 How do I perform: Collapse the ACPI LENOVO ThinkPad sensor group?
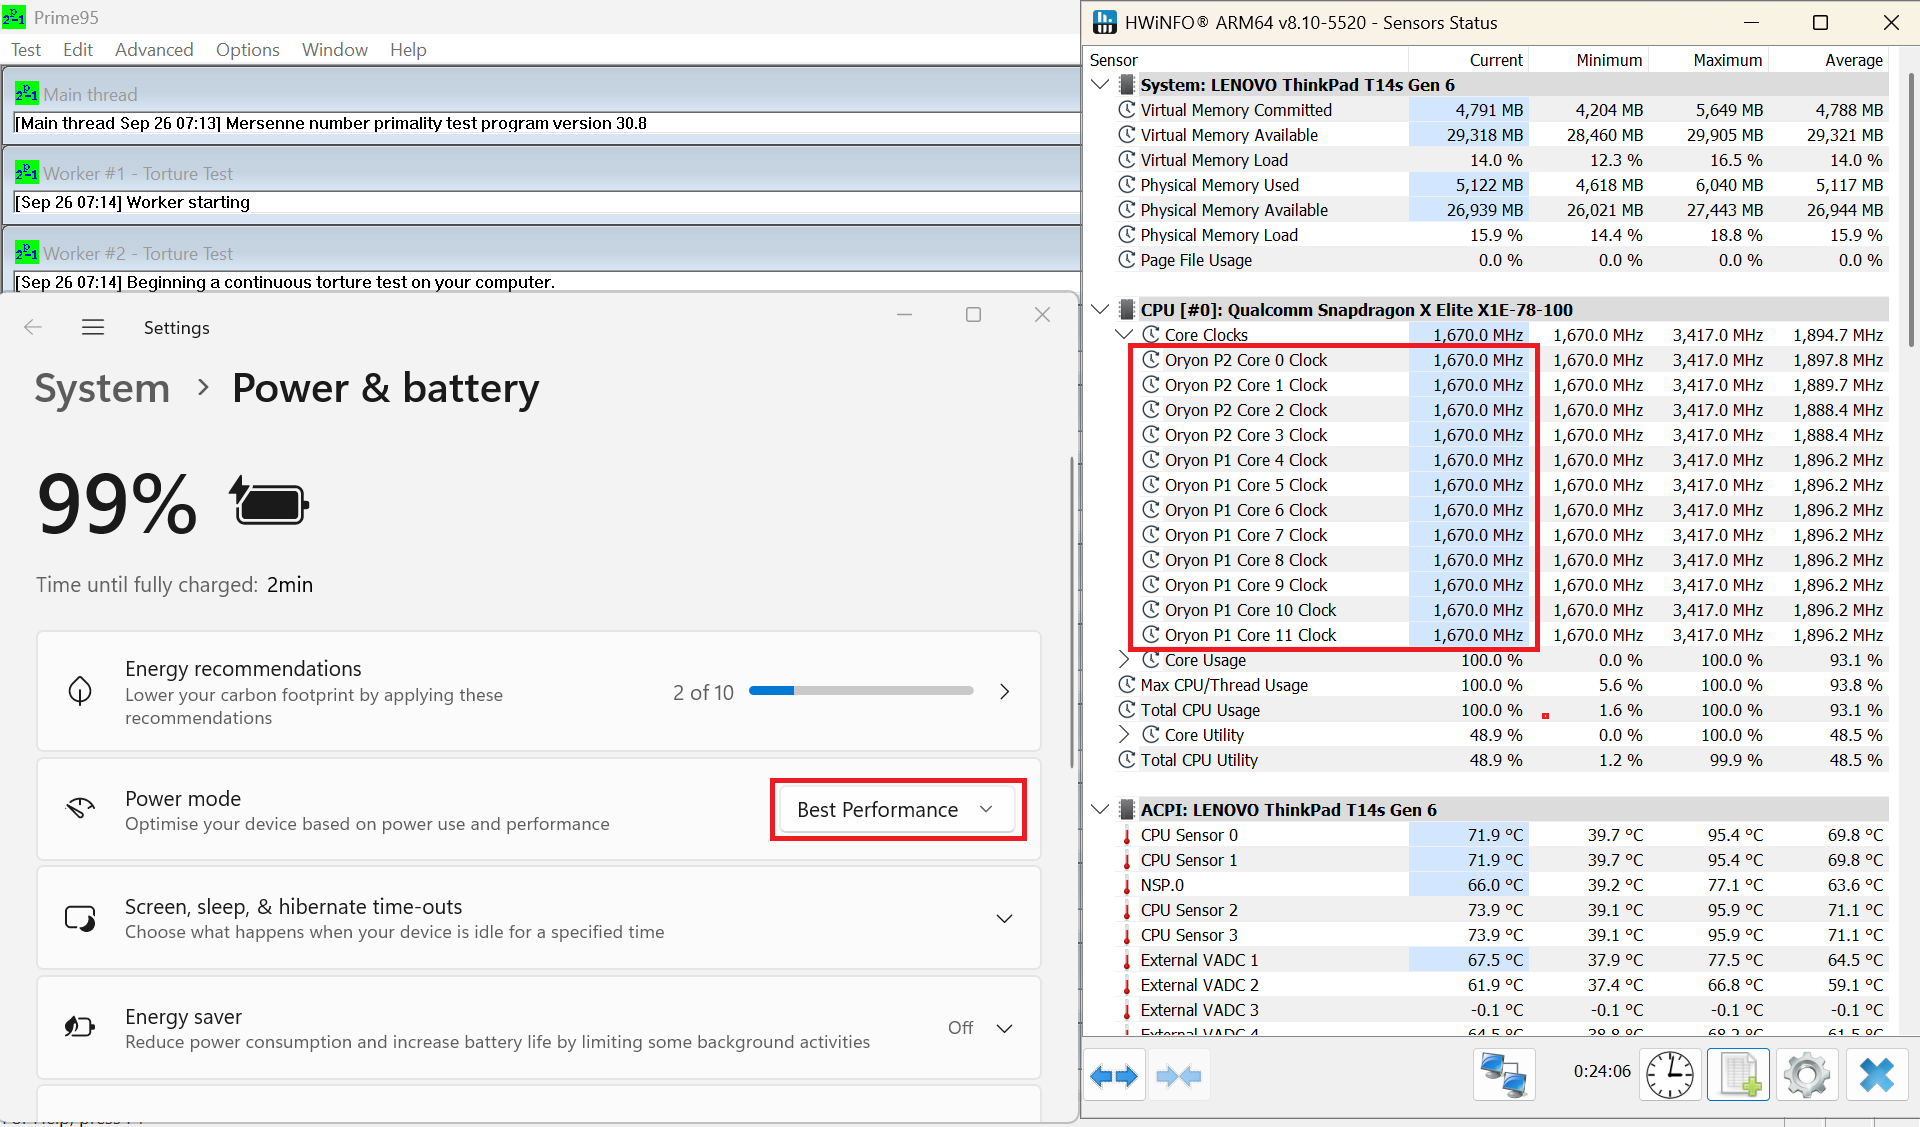coord(1100,810)
